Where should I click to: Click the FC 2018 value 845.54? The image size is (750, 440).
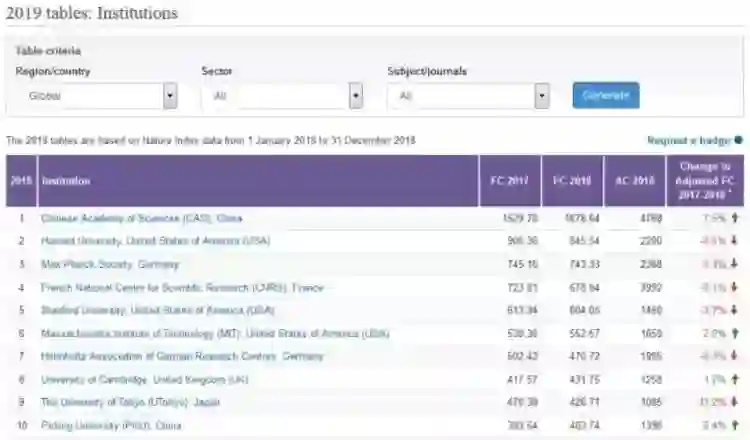pos(584,241)
